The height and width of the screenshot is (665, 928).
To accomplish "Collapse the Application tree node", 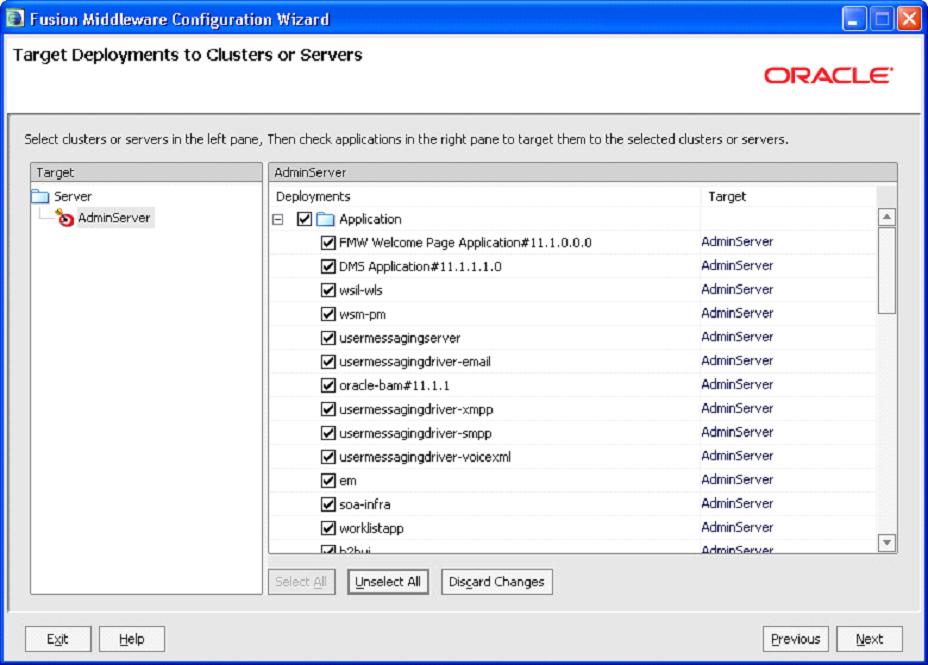I will pyautogui.click(x=278, y=219).
